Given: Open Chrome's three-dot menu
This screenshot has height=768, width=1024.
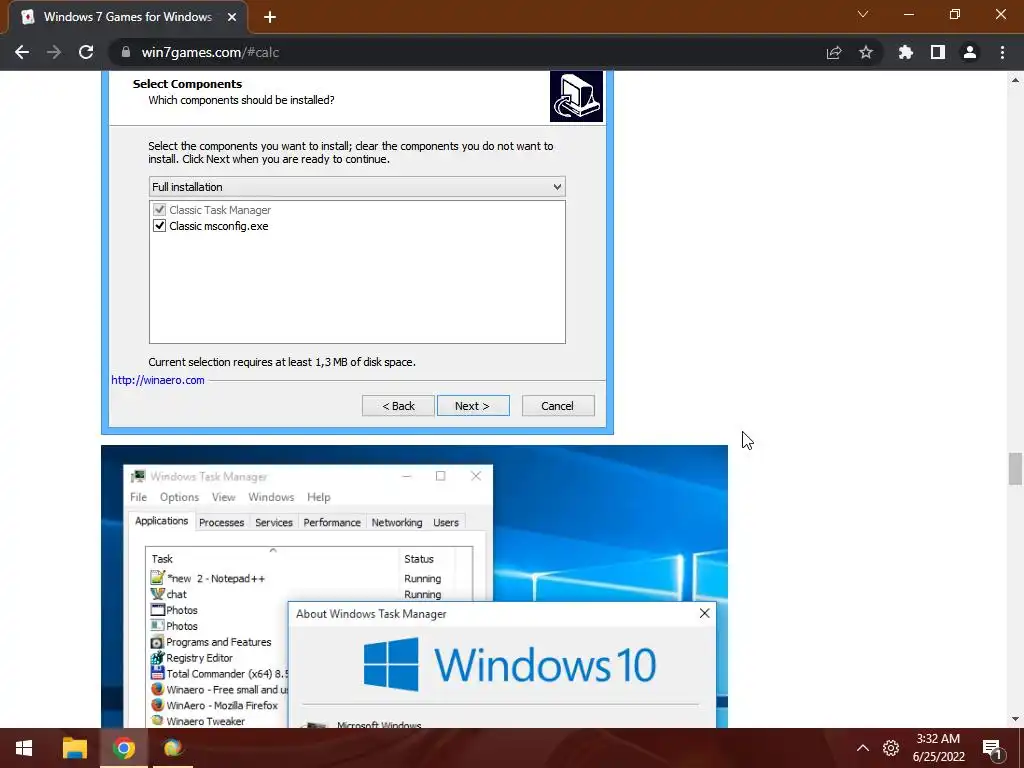Looking at the screenshot, I should [x=1002, y=52].
